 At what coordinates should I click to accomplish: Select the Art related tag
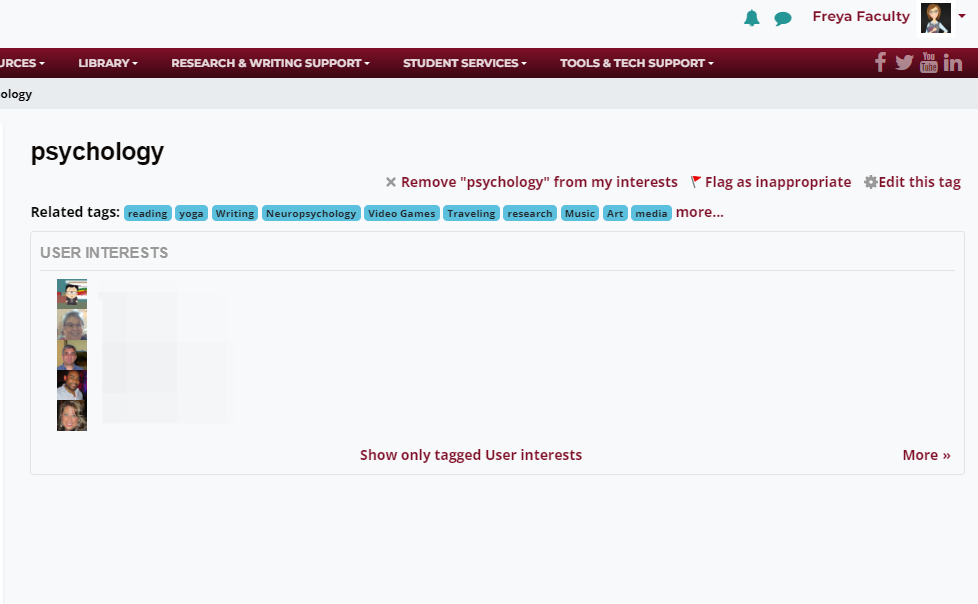click(x=615, y=213)
